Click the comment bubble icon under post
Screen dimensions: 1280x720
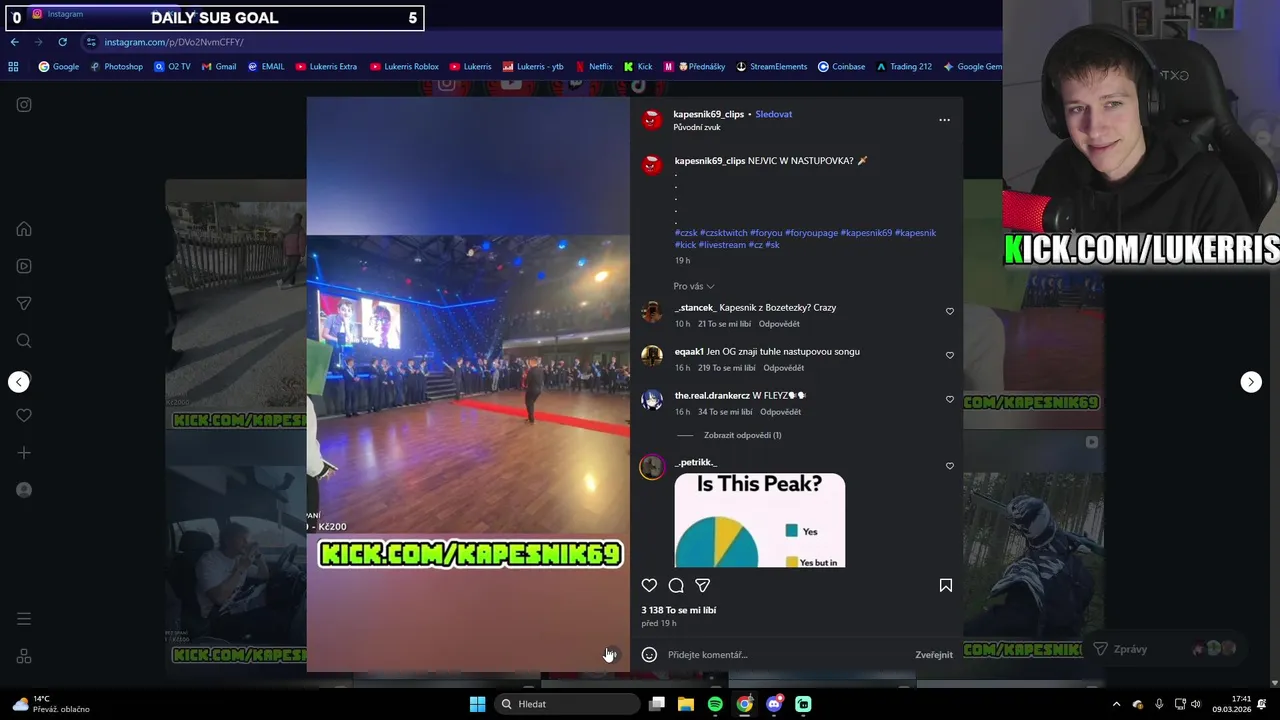(676, 585)
